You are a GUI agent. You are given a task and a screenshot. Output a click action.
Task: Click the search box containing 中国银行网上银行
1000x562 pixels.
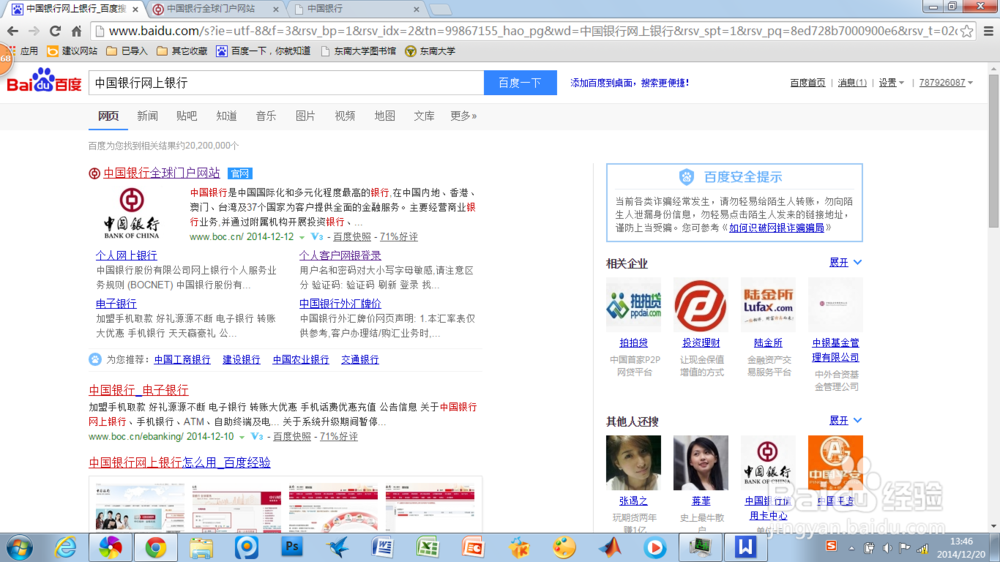pos(286,83)
